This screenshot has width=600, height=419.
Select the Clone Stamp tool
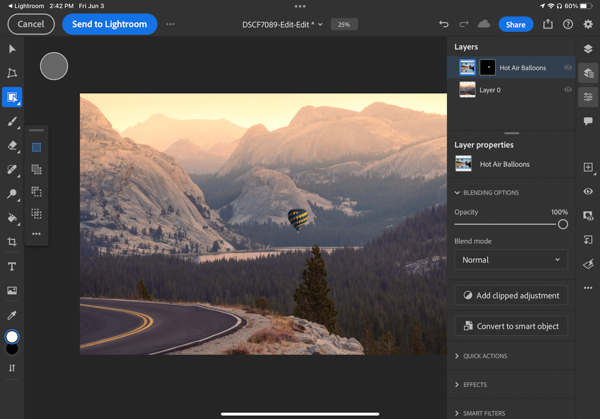click(12, 194)
